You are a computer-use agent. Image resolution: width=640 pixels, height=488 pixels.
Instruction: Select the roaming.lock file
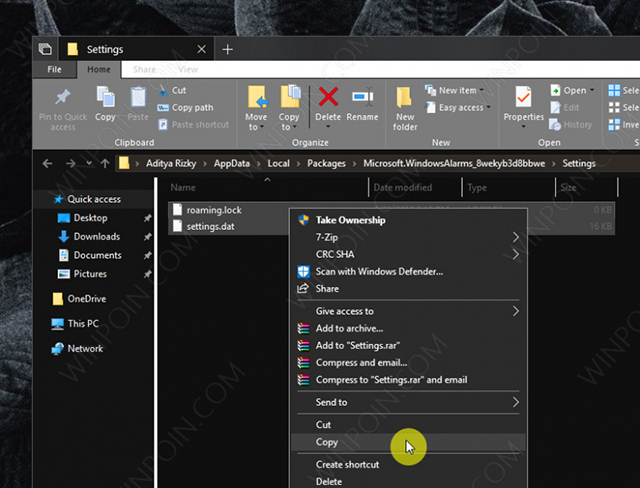coord(214,210)
